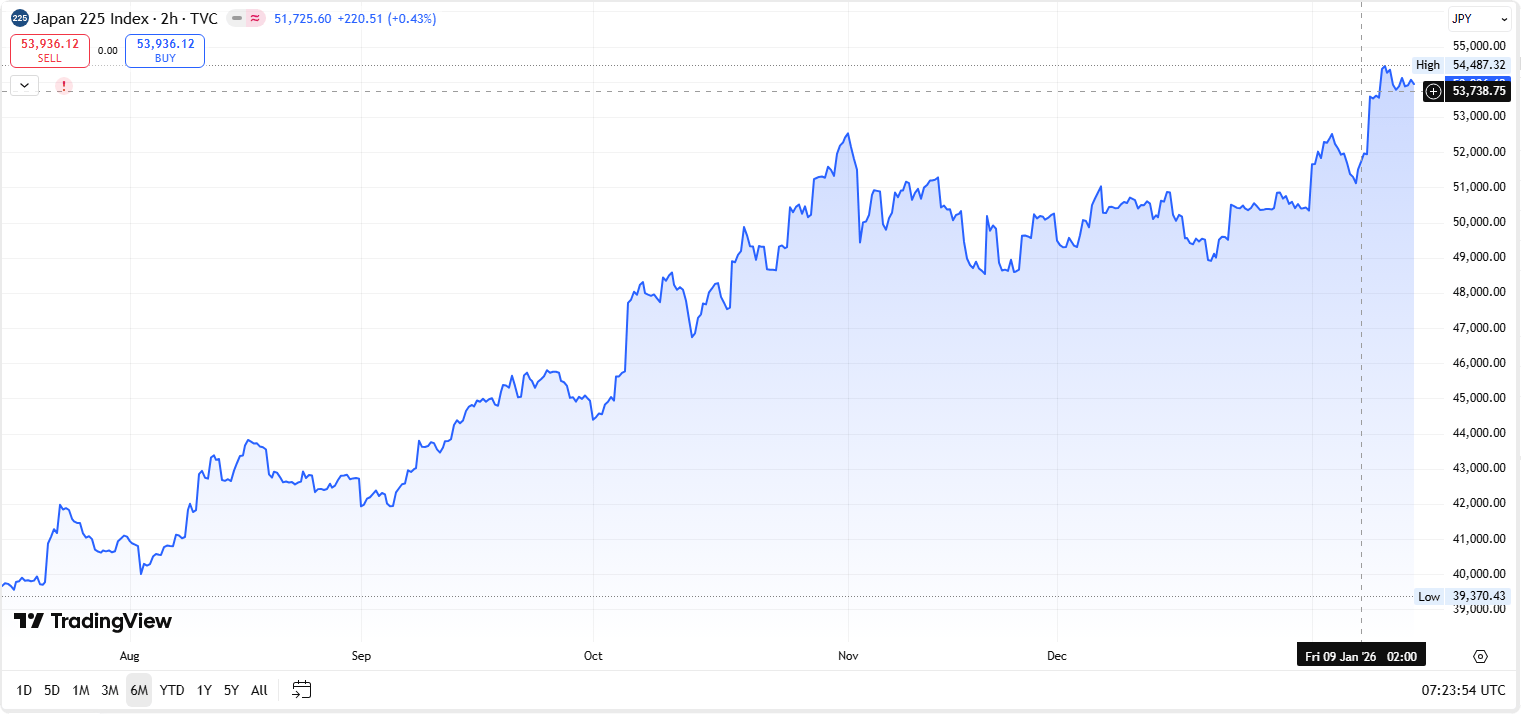Click the TradingView logo
Screen dimensions: 1521x714
93,621
